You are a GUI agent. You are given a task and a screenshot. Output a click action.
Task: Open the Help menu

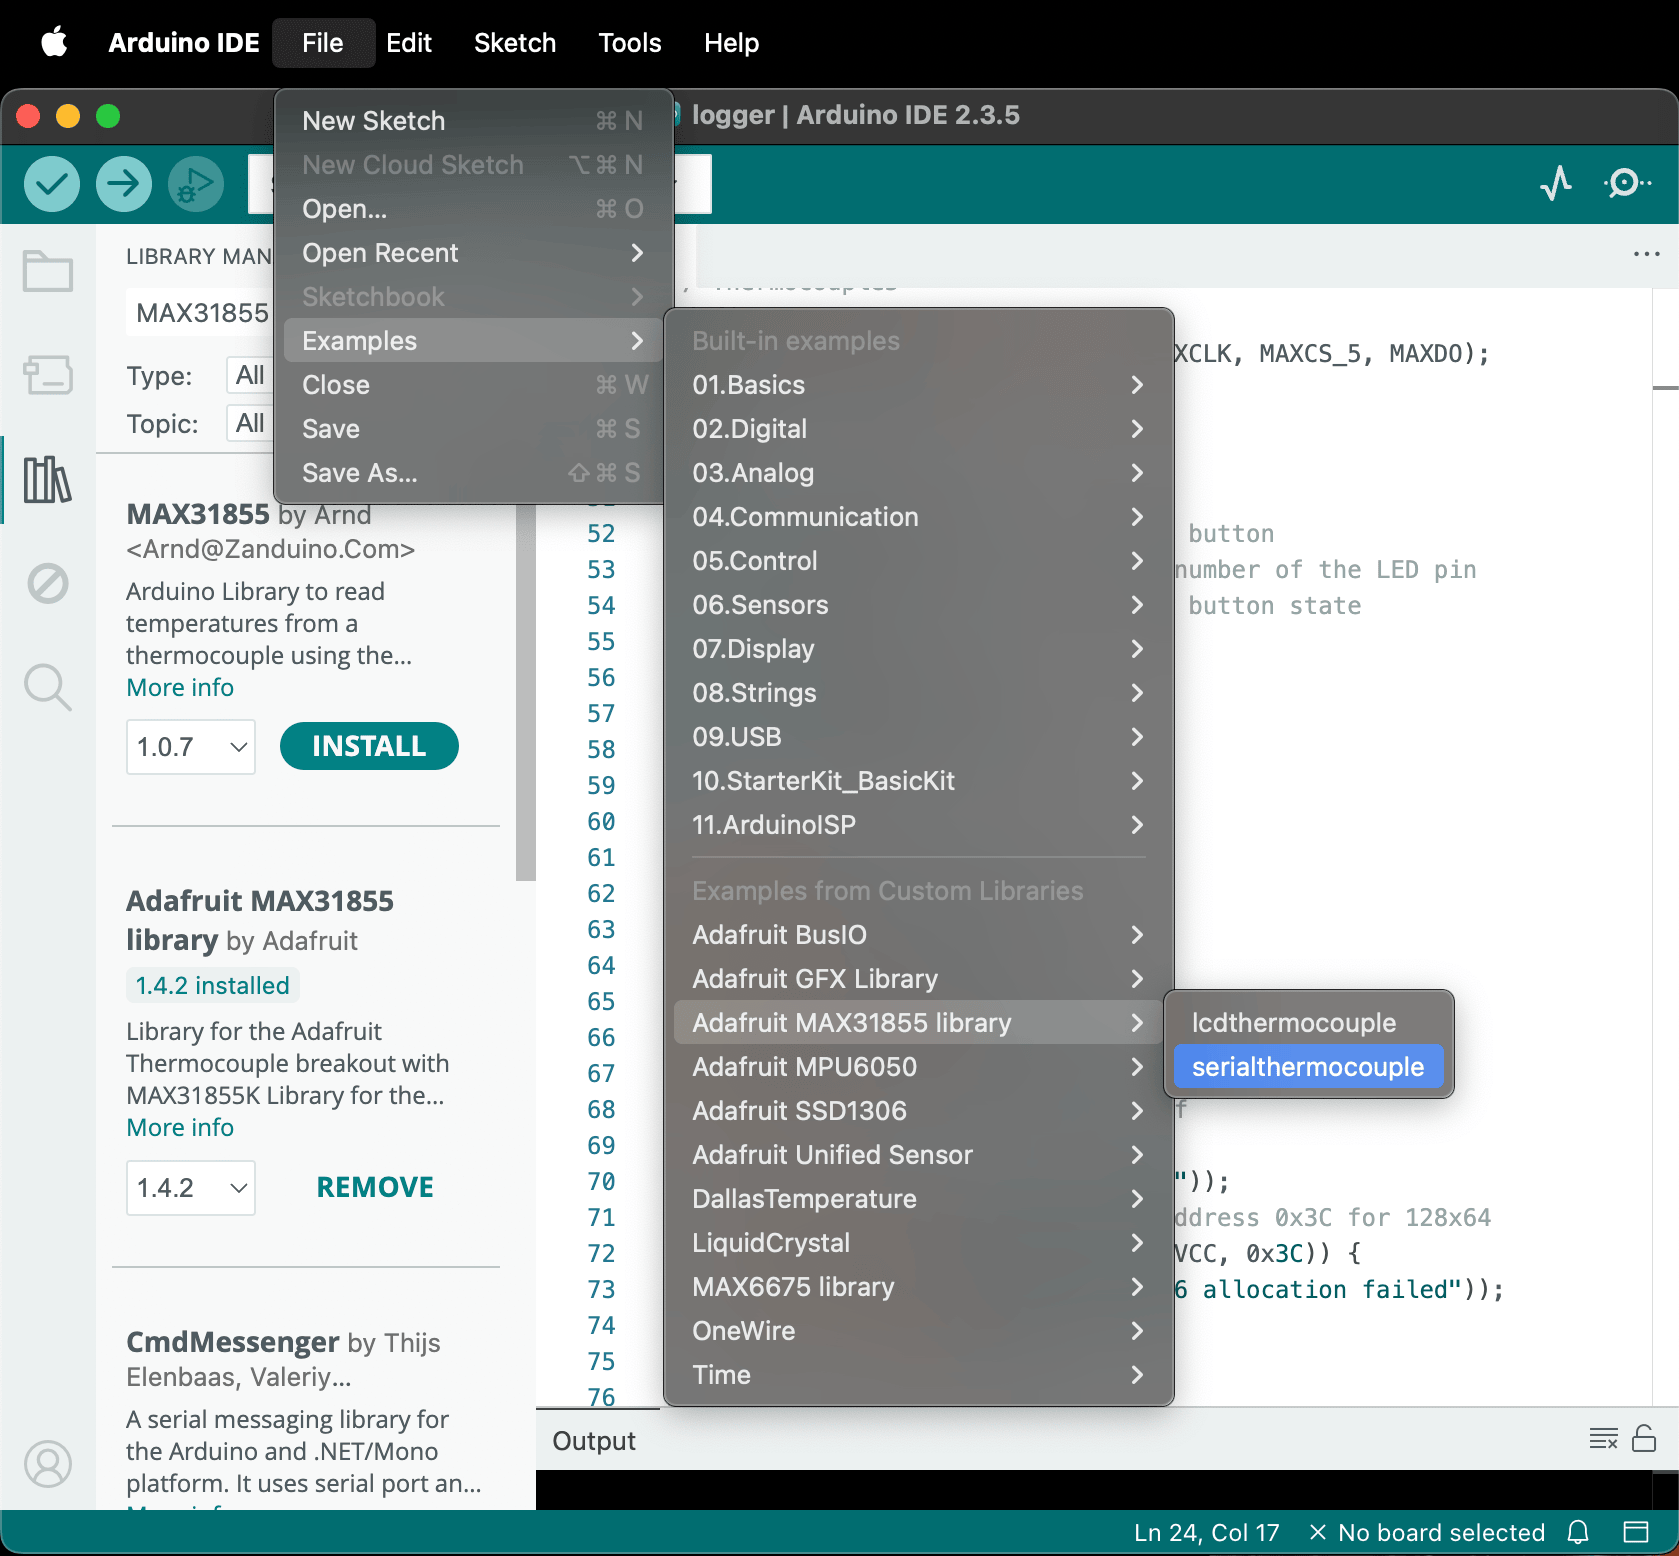click(731, 43)
